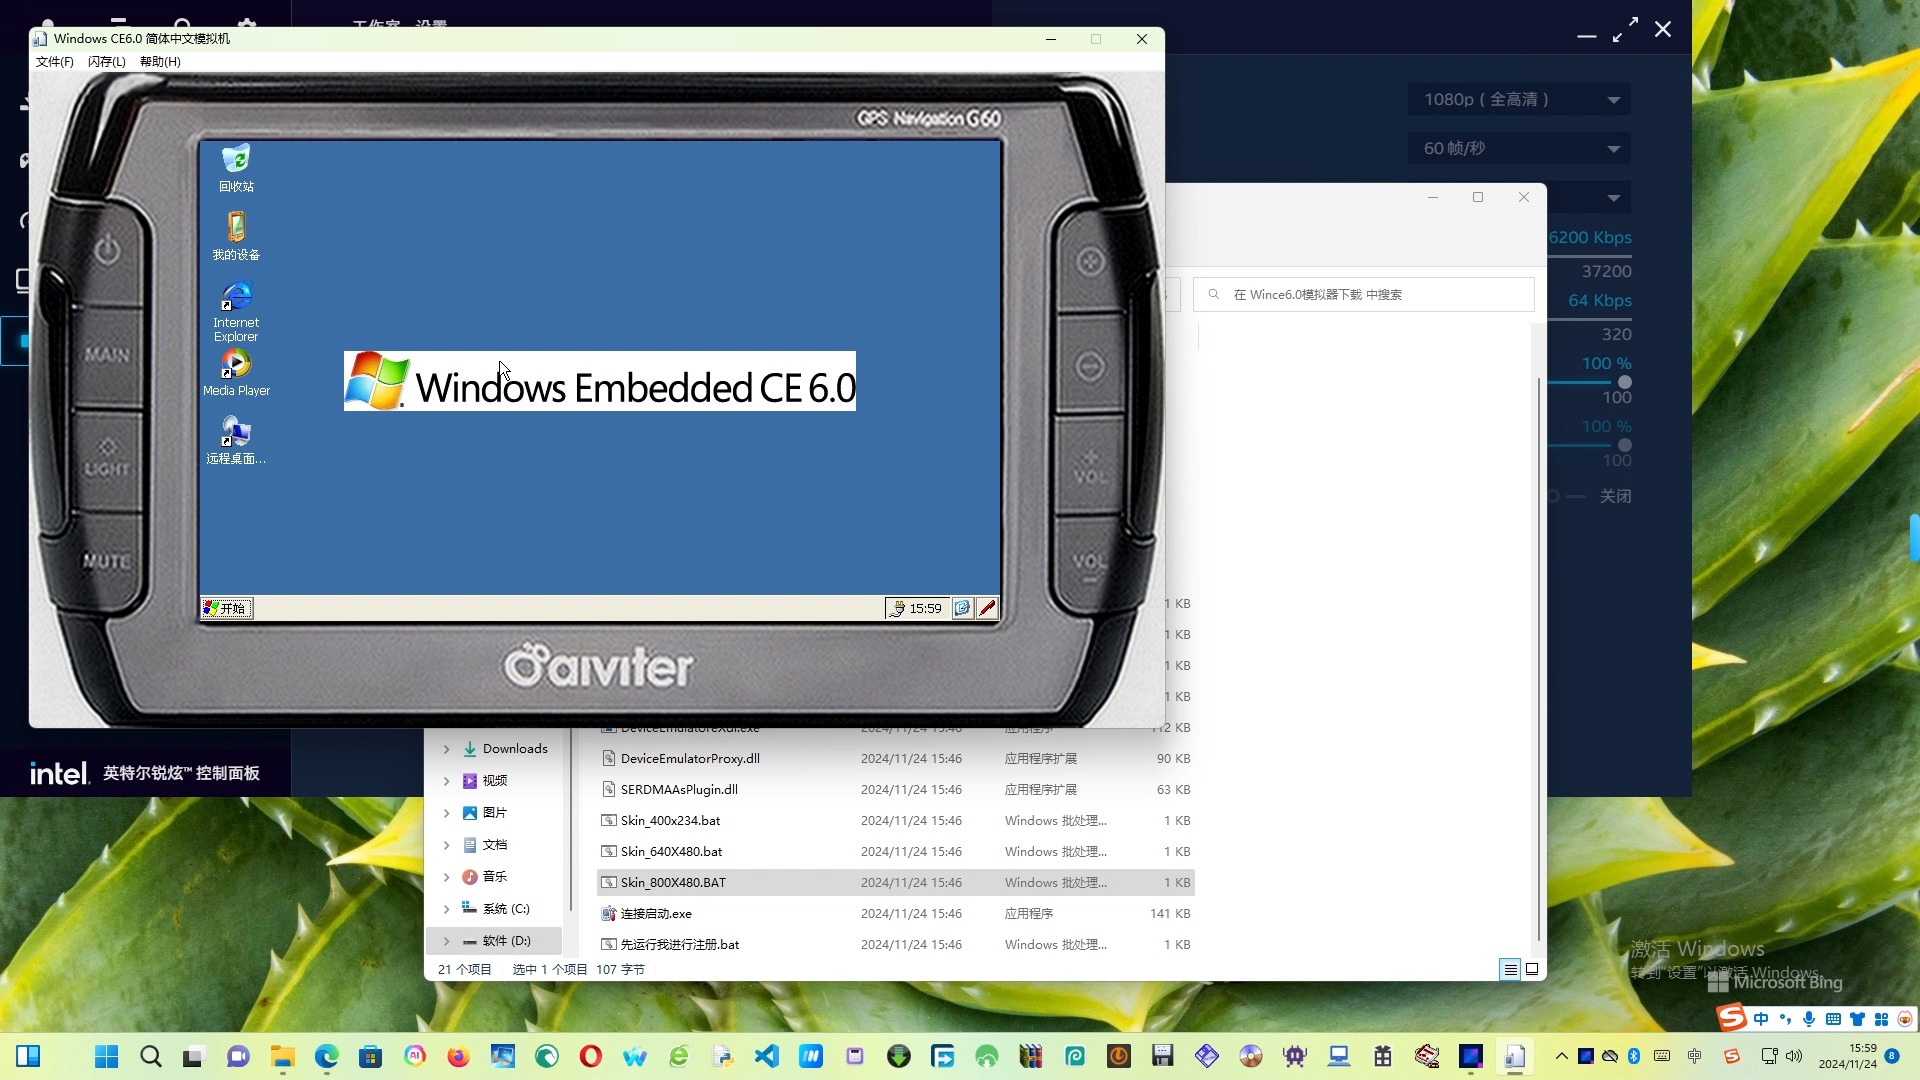Open the 文件(F) menu in emulator
1920x1080 pixels.
(55, 62)
